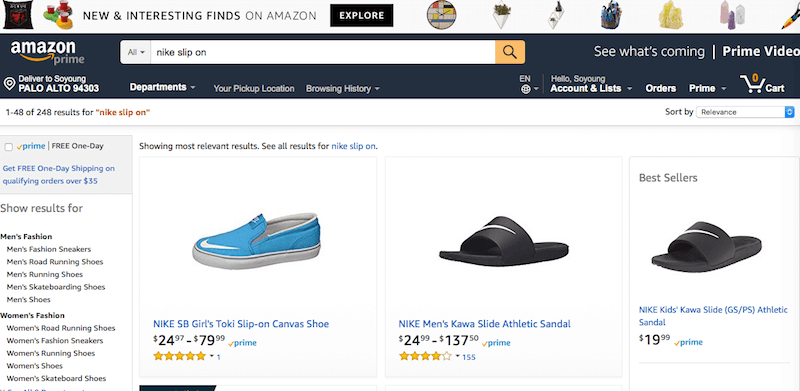The width and height of the screenshot is (800, 391).
Task: Click inside the search text field
Action: (x=322, y=52)
